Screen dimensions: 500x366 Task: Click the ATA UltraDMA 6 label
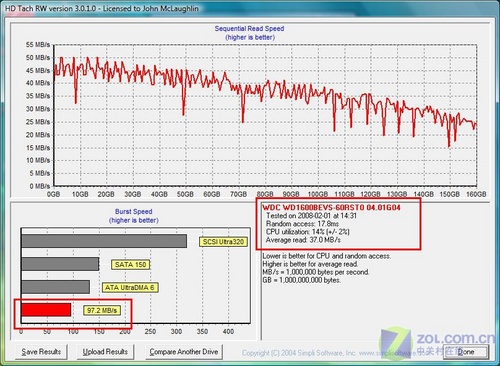(130, 287)
